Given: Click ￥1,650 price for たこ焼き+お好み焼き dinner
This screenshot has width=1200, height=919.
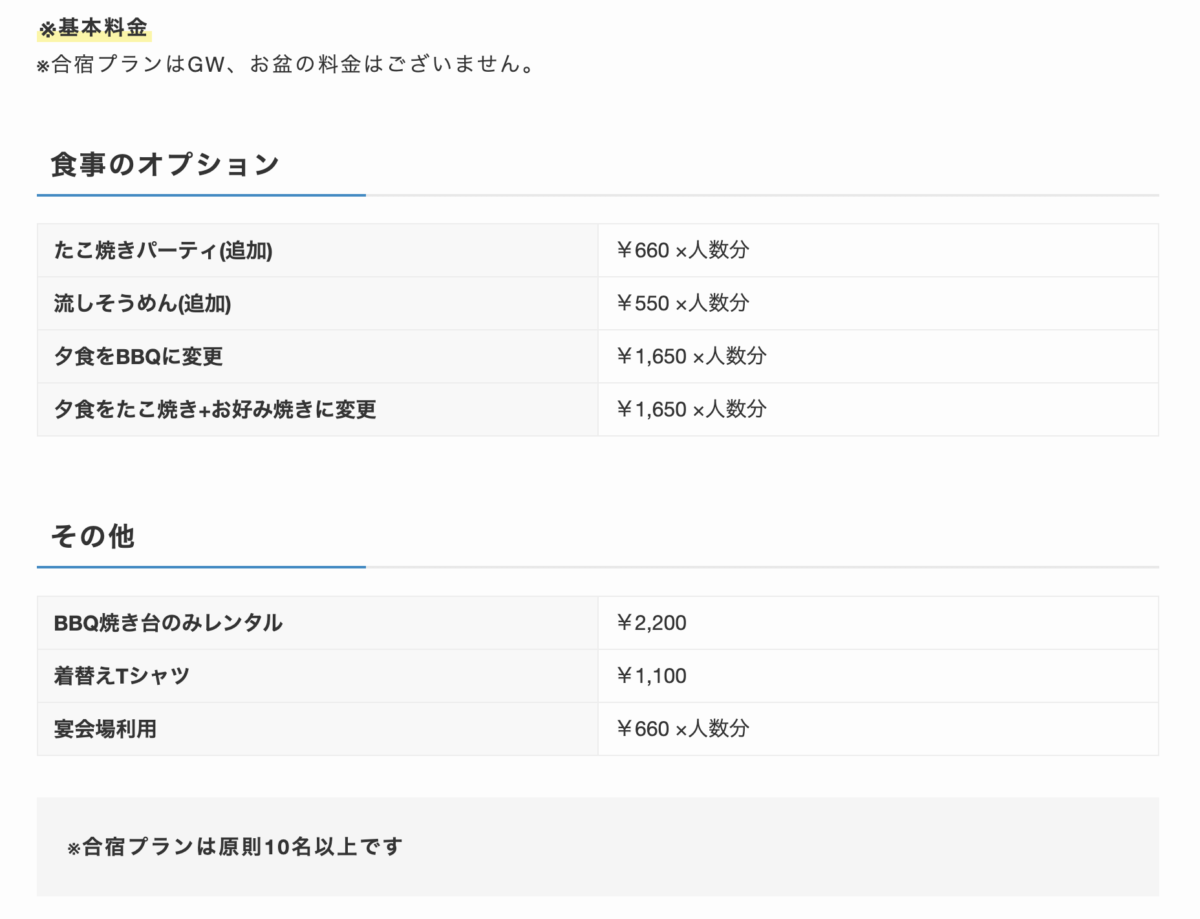Looking at the screenshot, I should tap(691, 410).
